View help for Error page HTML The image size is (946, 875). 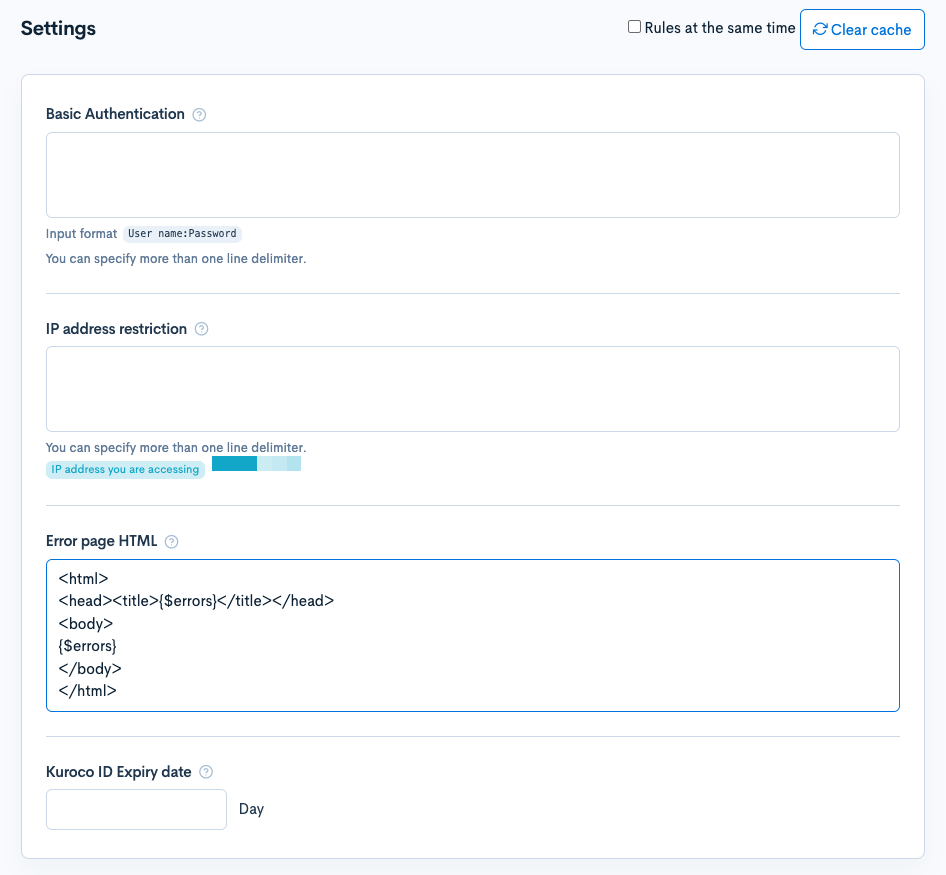pyautogui.click(x=171, y=541)
